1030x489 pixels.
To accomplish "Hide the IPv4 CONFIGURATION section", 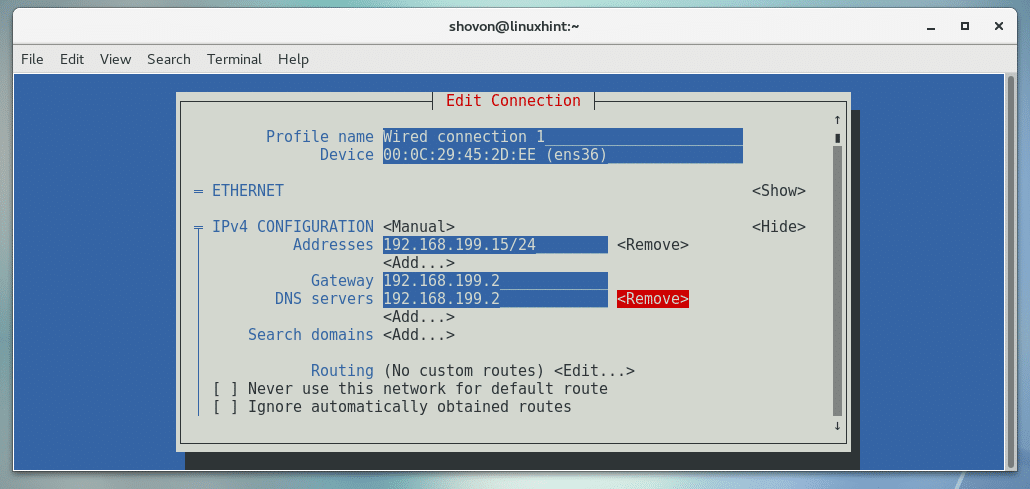I will click(x=778, y=227).
